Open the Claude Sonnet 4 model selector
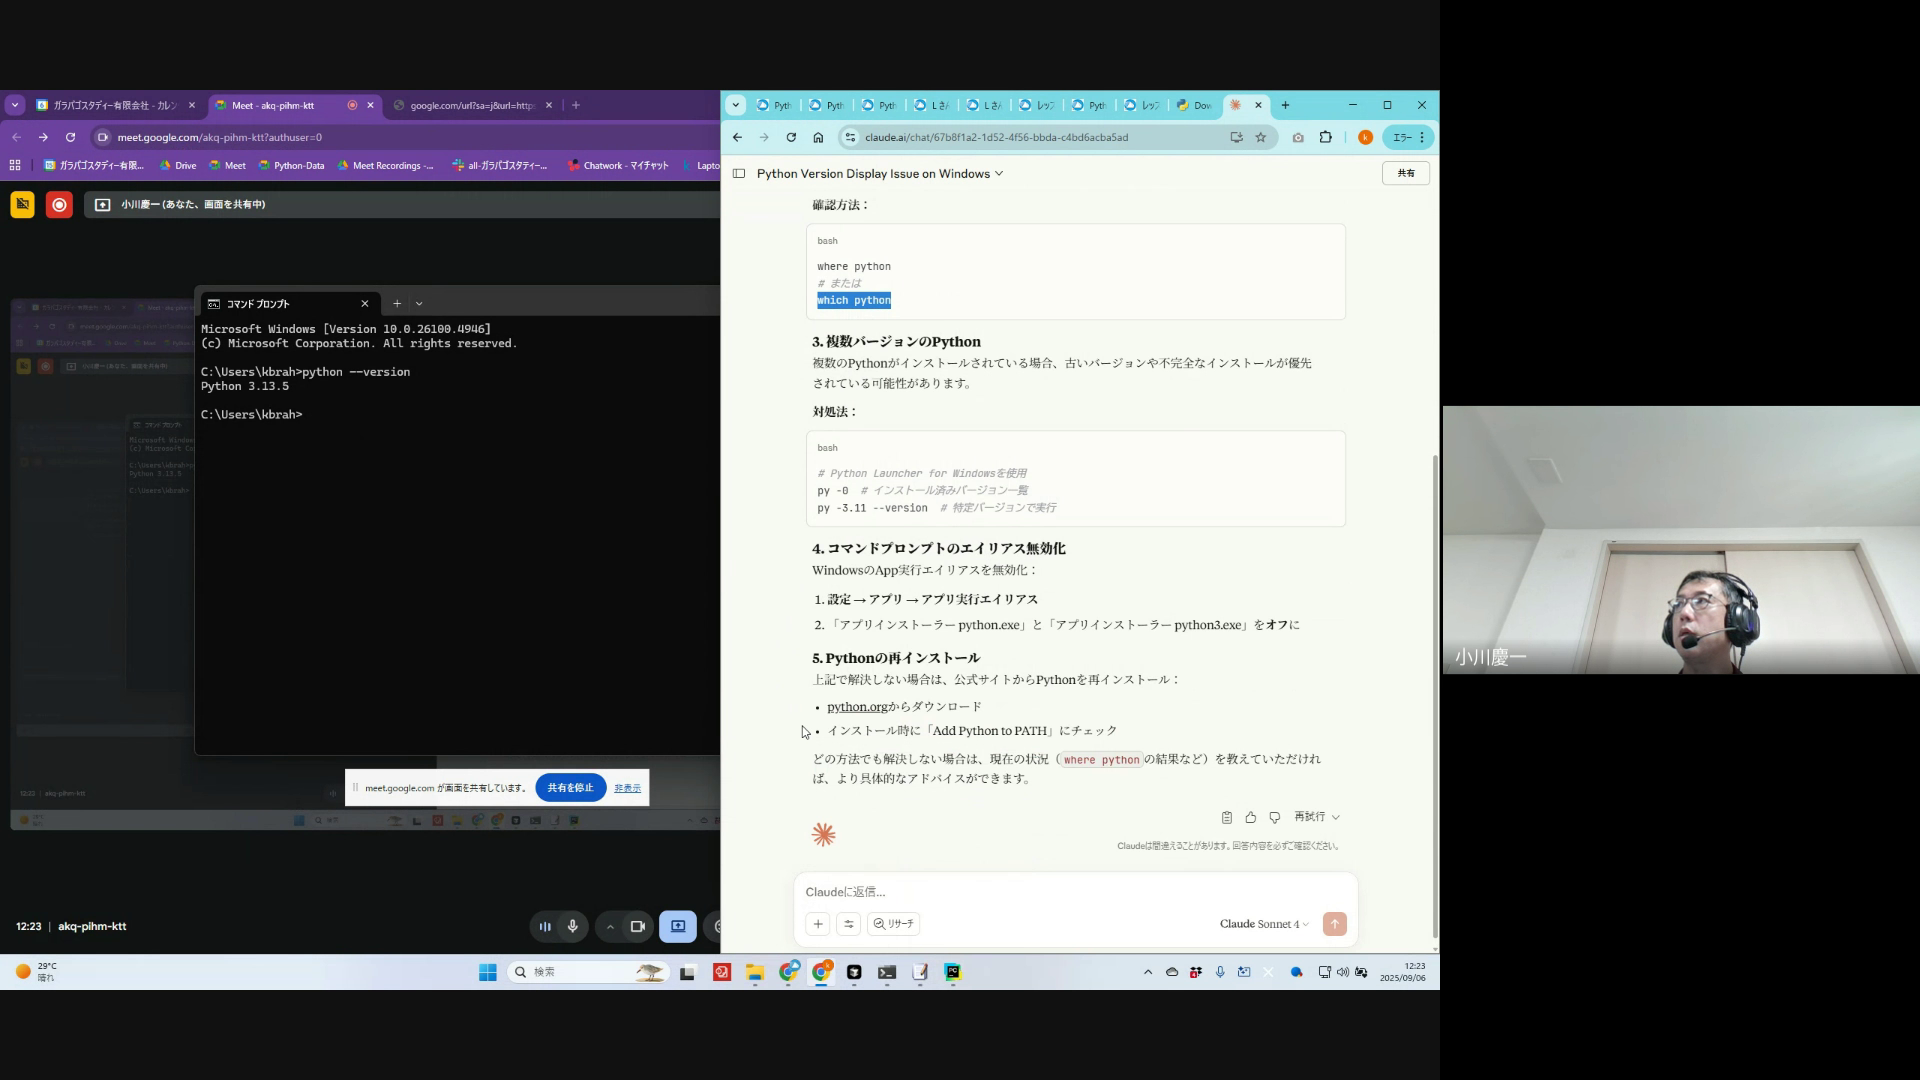This screenshot has height=1080, width=1920. [1263, 924]
